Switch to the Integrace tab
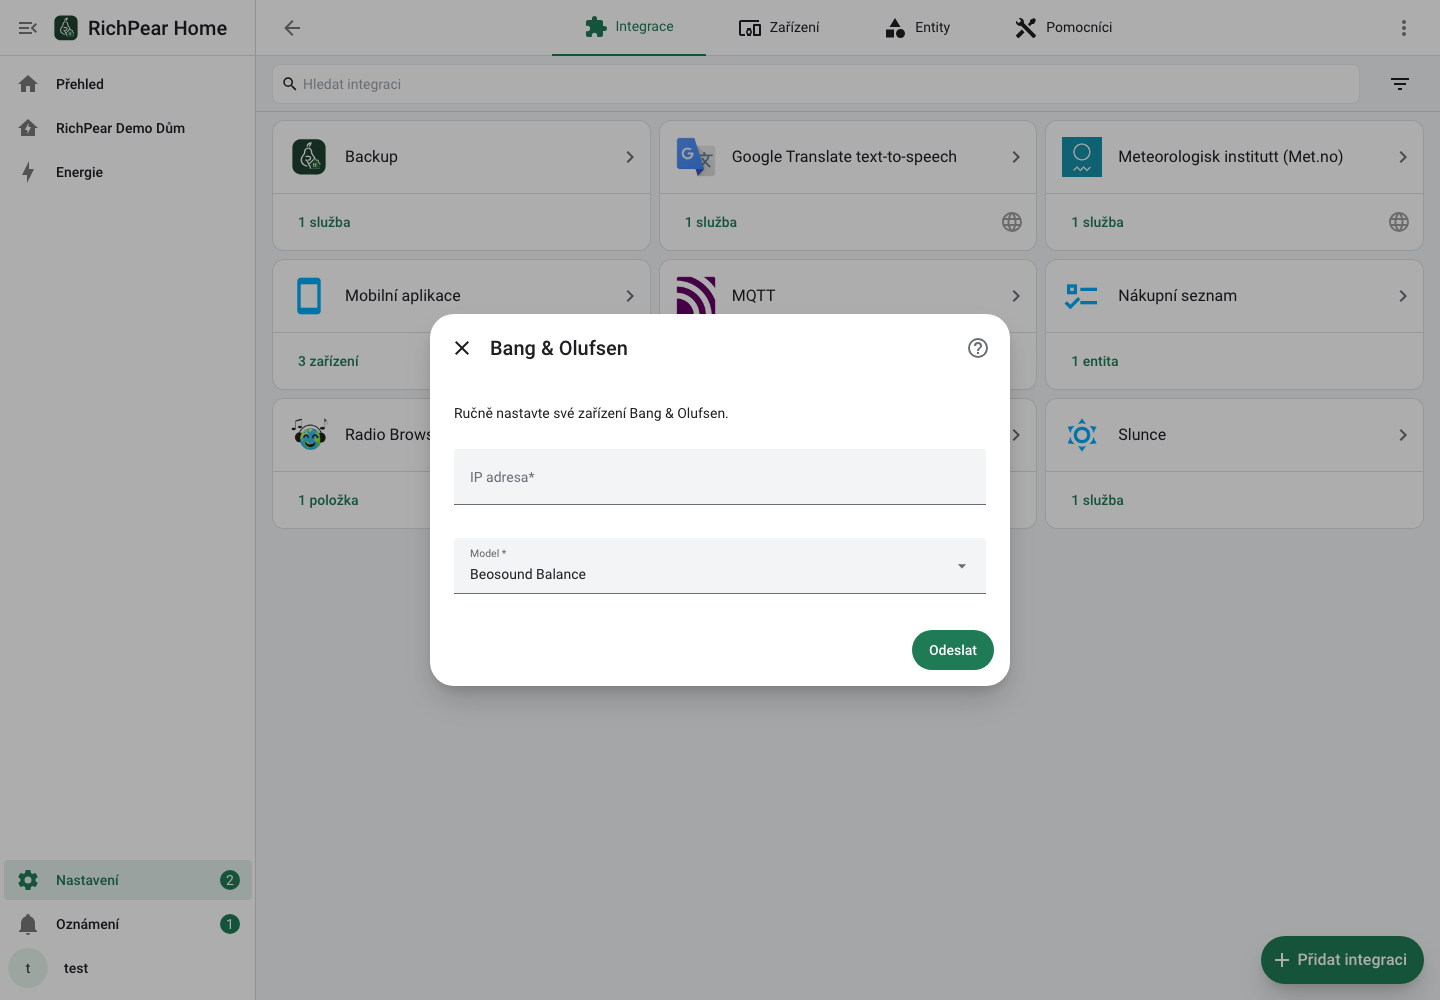The image size is (1440, 1000). tap(629, 27)
